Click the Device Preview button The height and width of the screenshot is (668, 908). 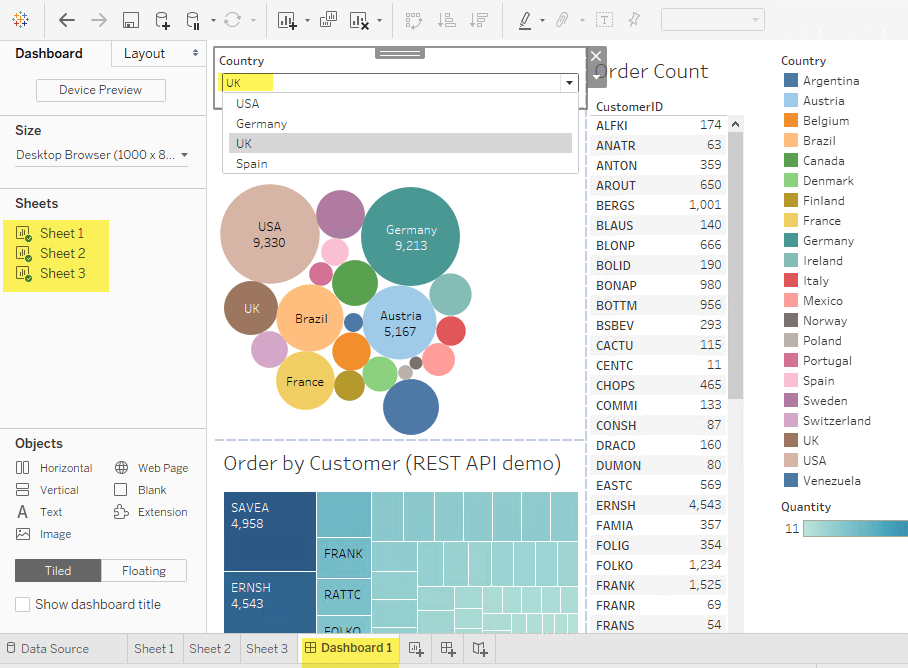100,90
